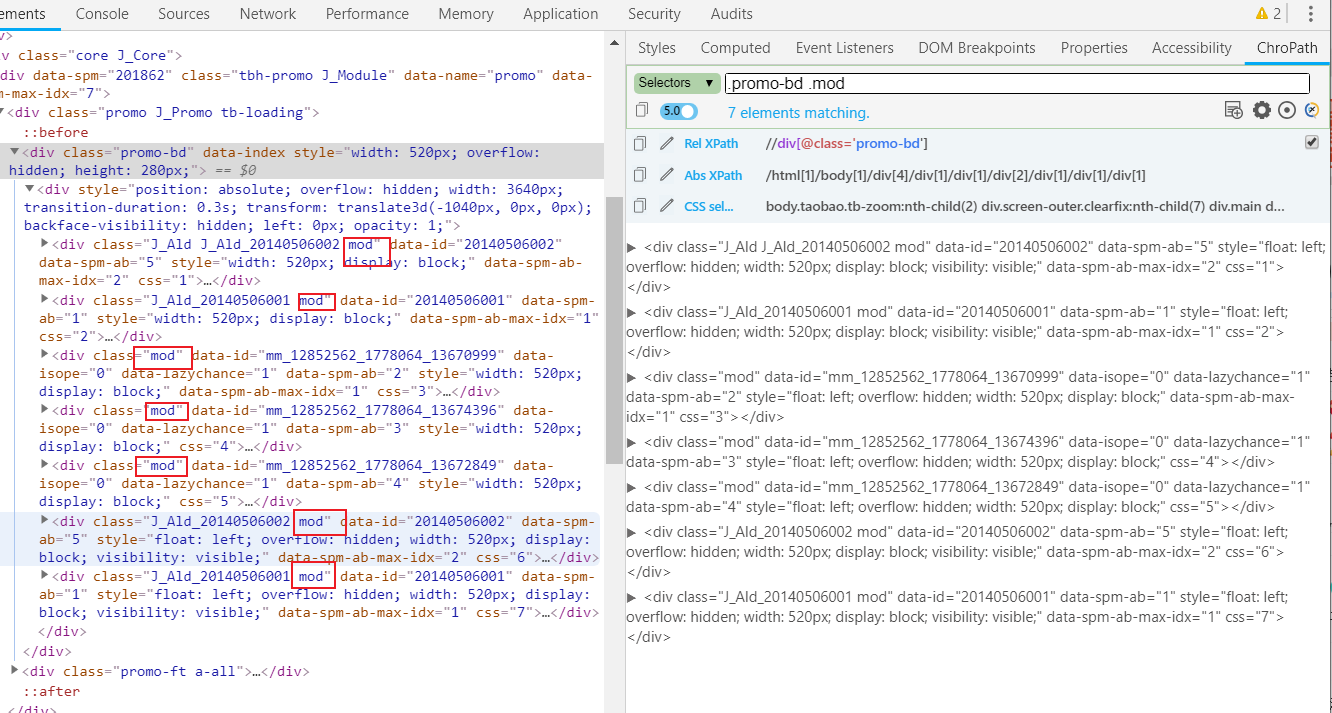1332x713 pixels.
Task: Expand ChroPath result with css="7"
Action: [x=631, y=597]
